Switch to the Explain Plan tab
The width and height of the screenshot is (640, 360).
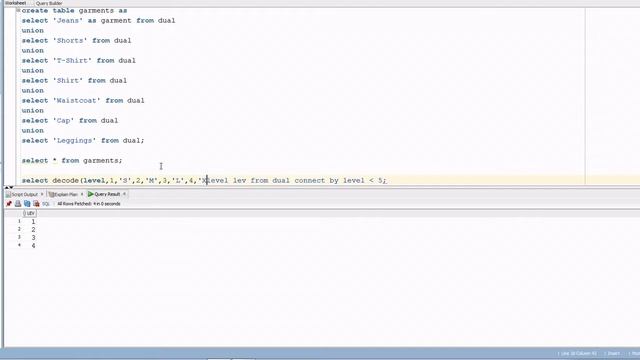66,194
